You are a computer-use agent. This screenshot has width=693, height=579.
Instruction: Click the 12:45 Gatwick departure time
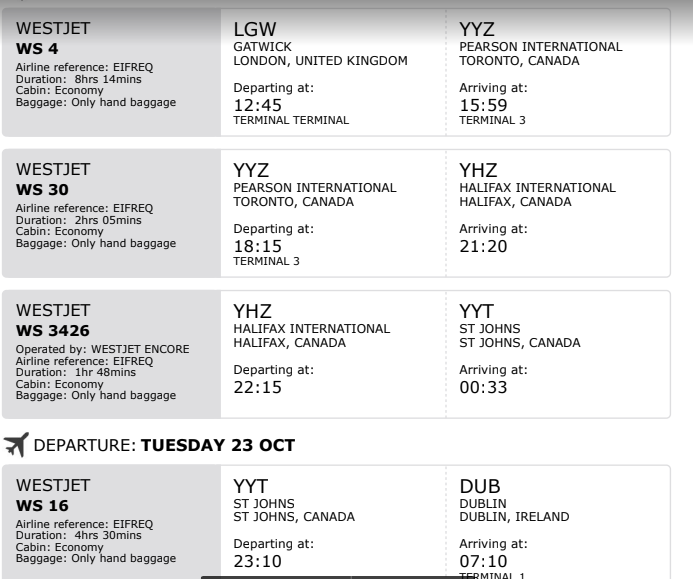[x=257, y=105]
